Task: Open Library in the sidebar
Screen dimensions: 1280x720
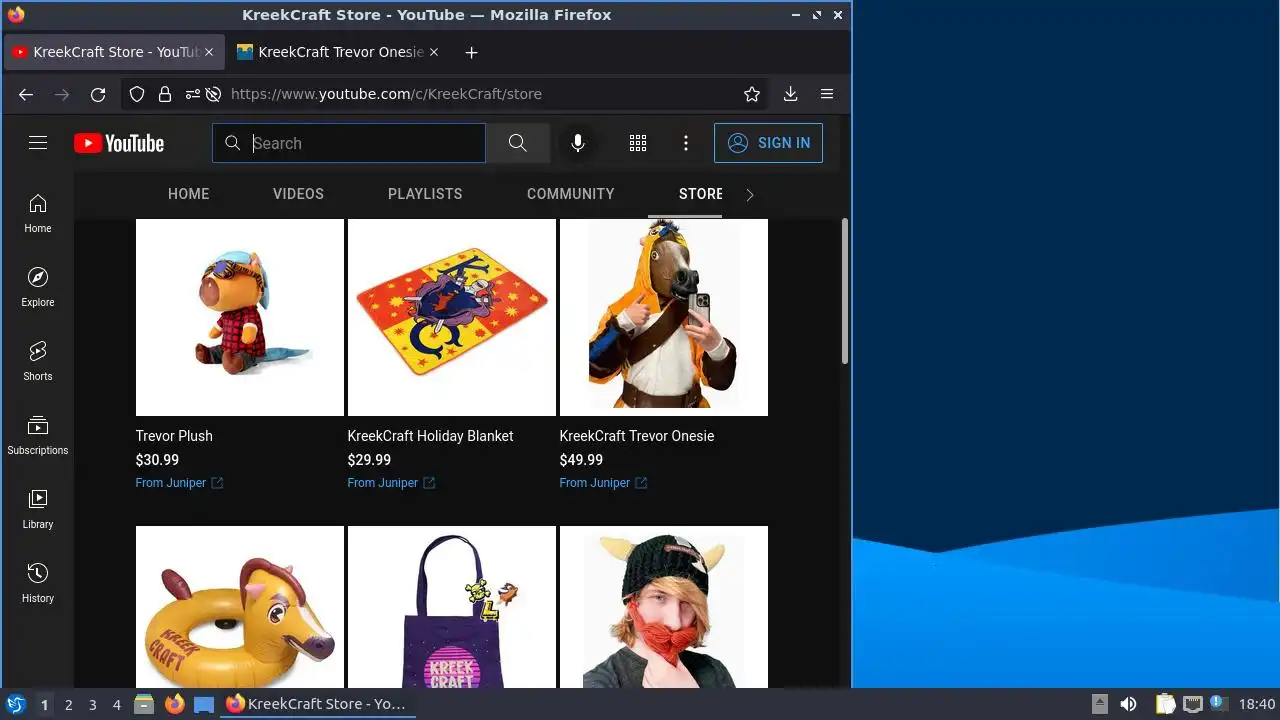Action: 38,510
